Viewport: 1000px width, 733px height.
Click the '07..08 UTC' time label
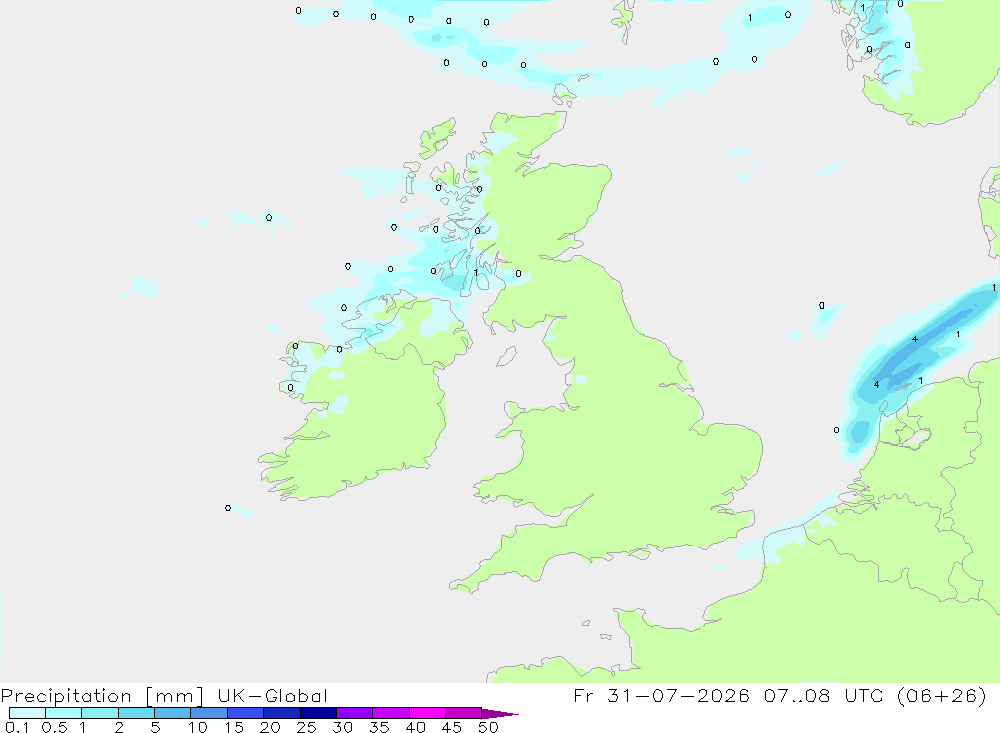click(824, 695)
